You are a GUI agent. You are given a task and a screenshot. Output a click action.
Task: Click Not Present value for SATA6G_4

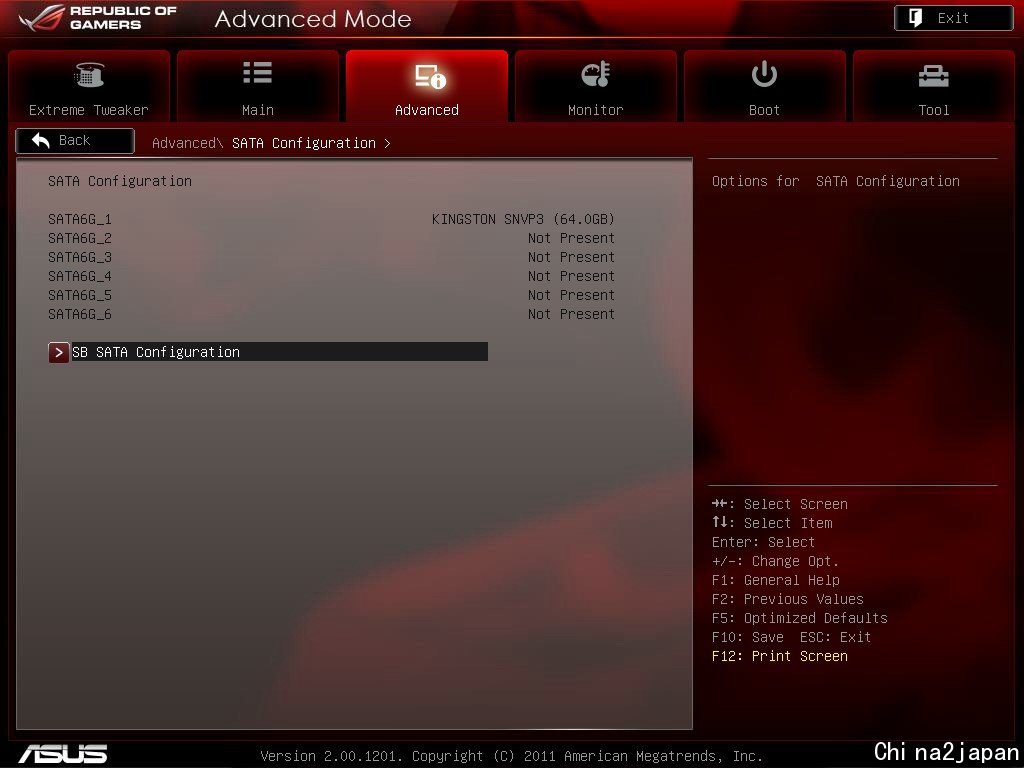click(x=571, y=276)
